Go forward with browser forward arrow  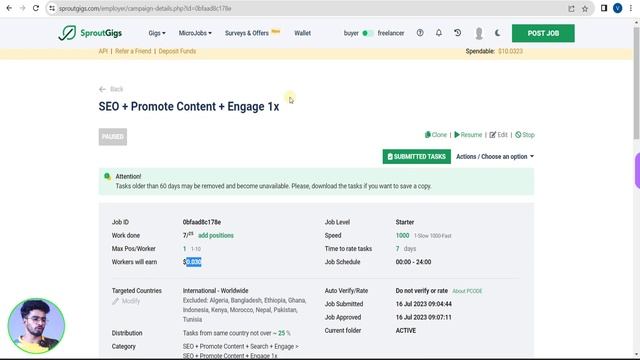pos(22,8)
